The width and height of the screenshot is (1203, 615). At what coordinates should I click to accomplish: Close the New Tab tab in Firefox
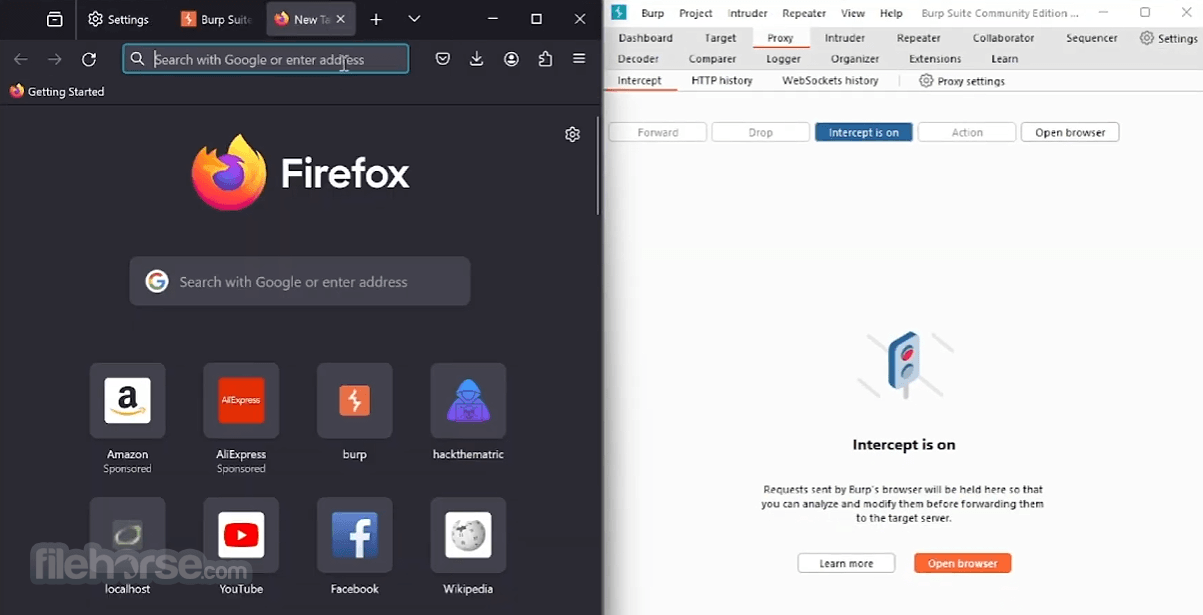[342, 19]
